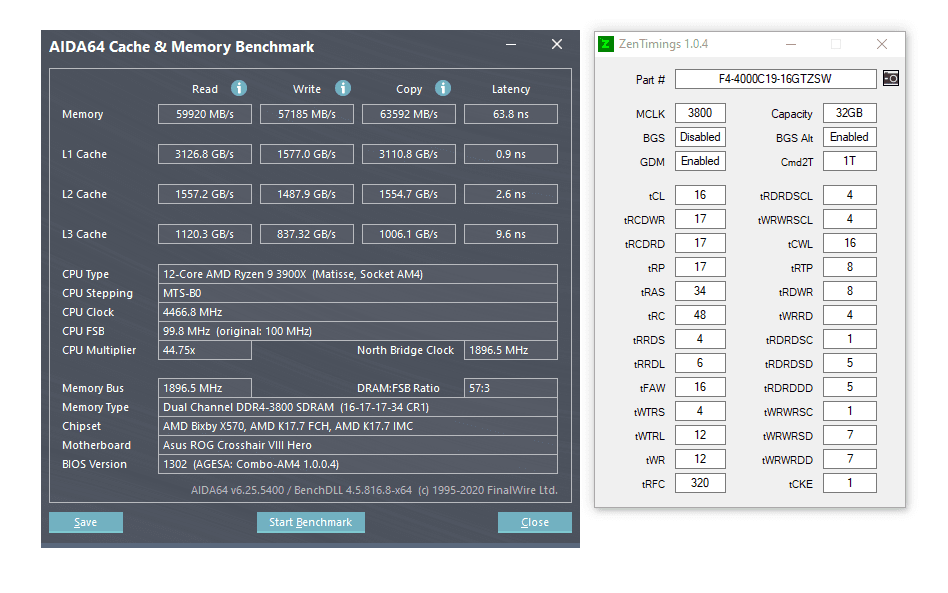The height and width of the screenshot is (593, 948).
Task: Click the L1 Cache latency 0.9 ns
Action: (x=511, y=154)
